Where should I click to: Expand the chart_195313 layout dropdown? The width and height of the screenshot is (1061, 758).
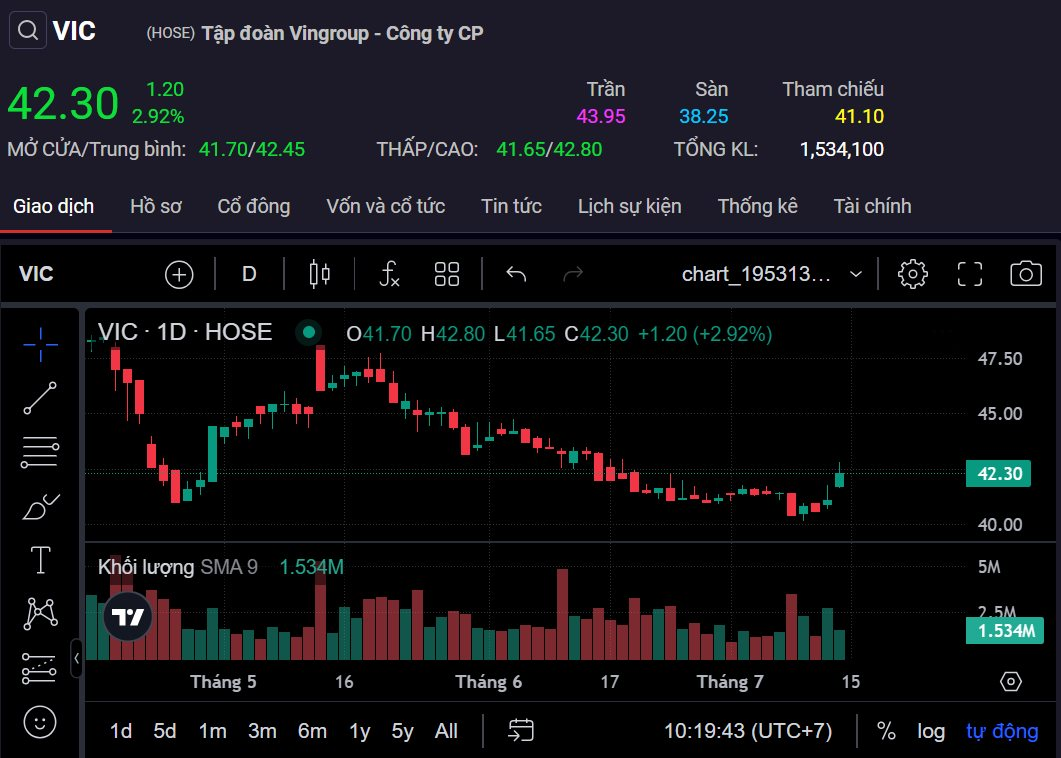pos(856,274)
